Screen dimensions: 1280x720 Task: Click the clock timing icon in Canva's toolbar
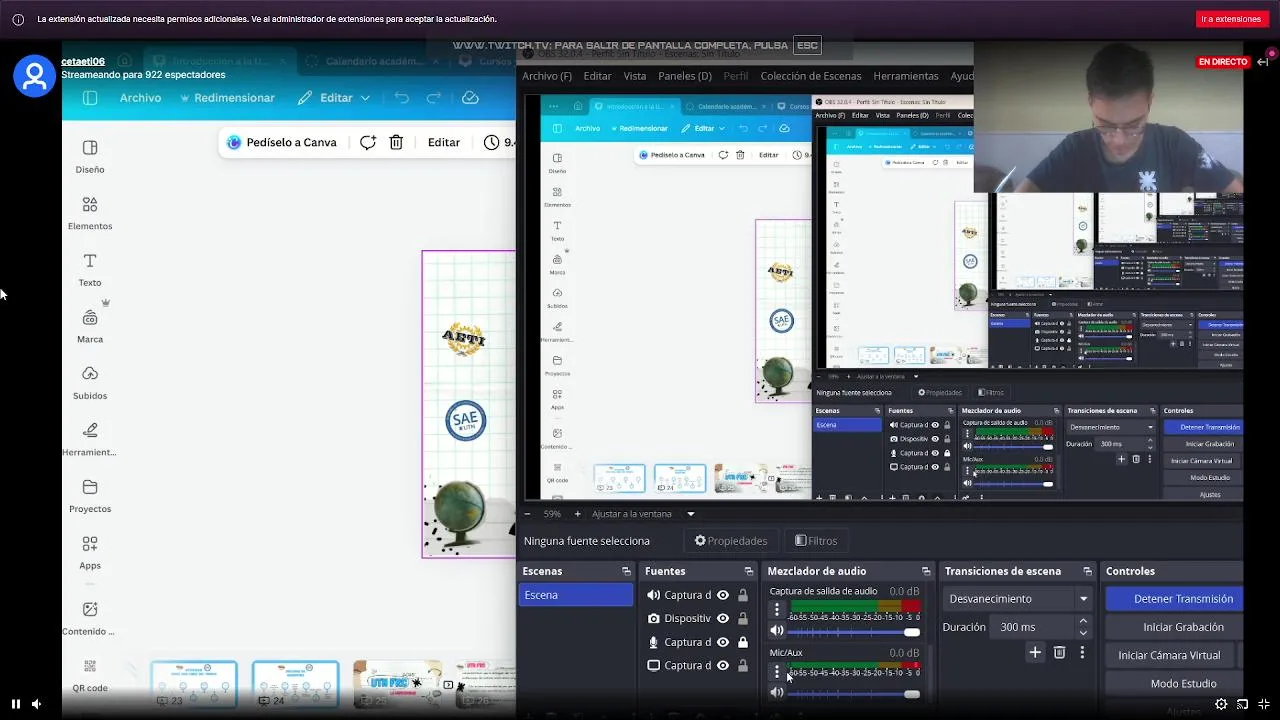491,142
